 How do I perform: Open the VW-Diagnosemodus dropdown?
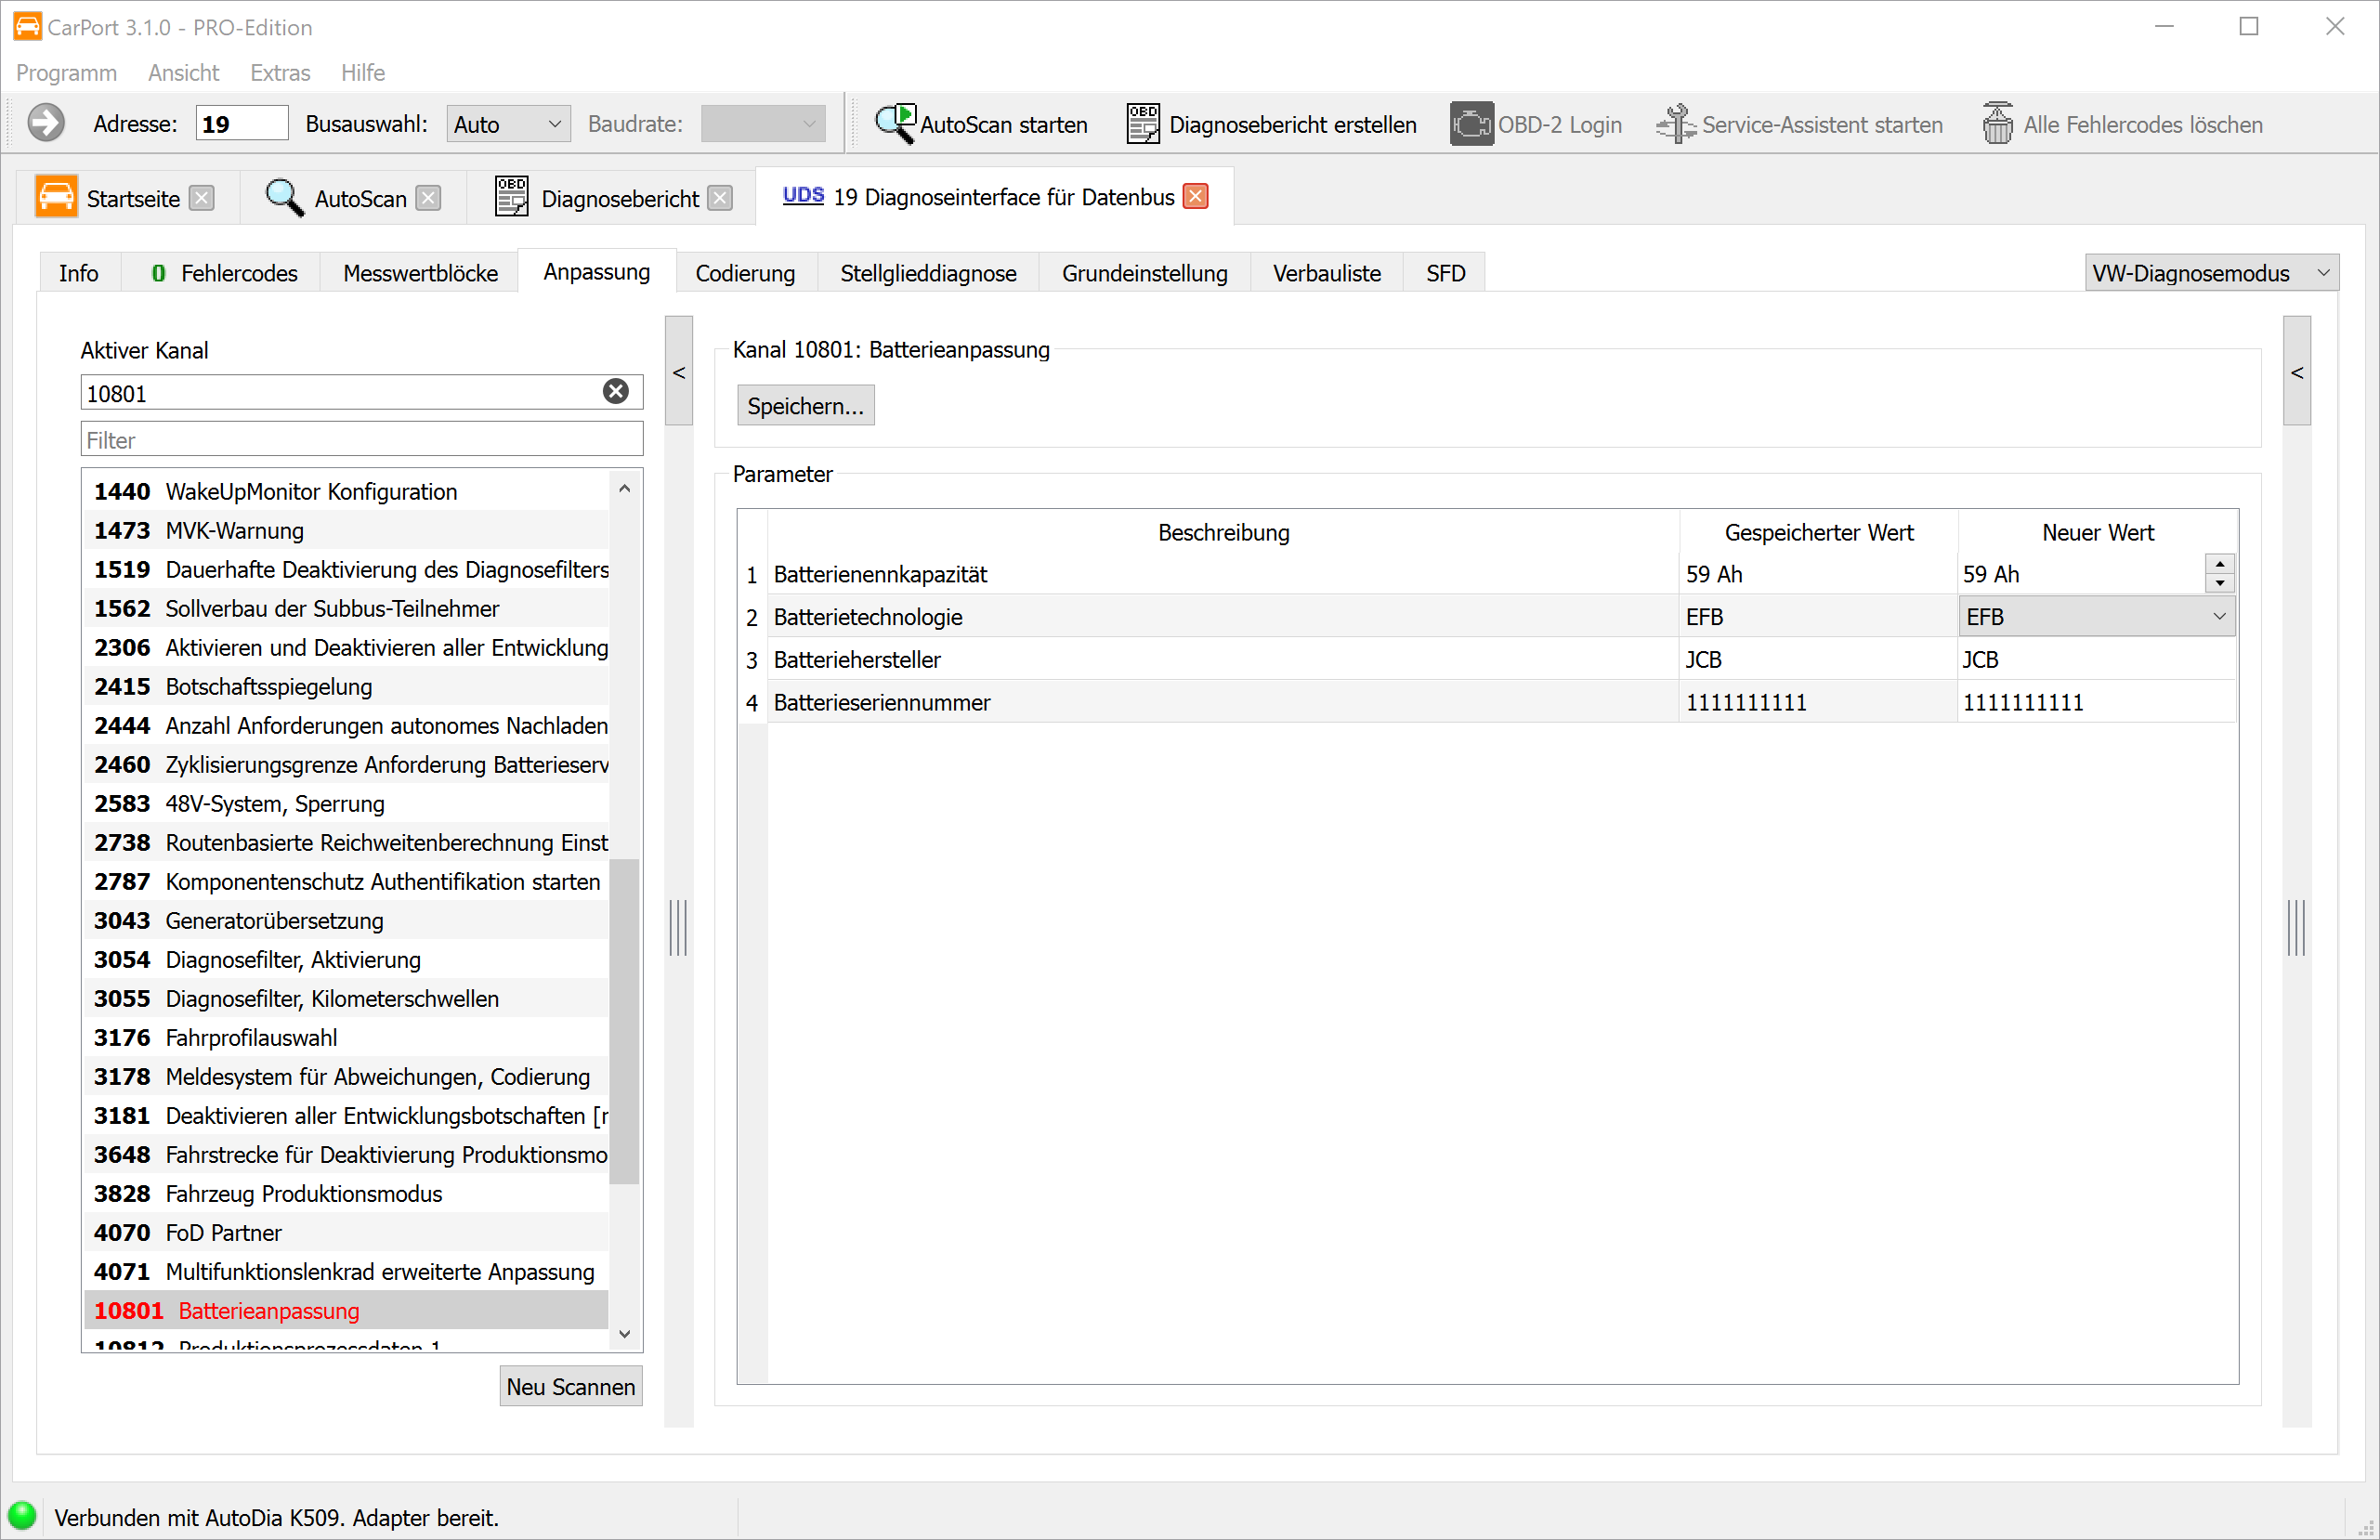coord(2323,273)
